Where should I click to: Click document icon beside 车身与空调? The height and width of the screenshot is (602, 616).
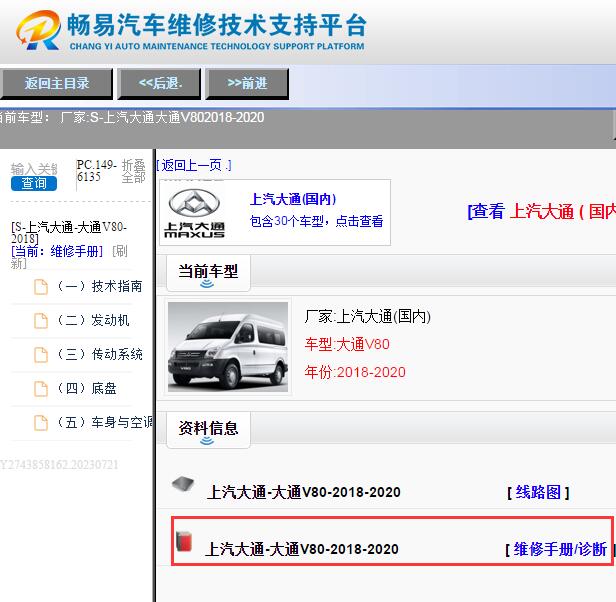[x=41, y=423]
